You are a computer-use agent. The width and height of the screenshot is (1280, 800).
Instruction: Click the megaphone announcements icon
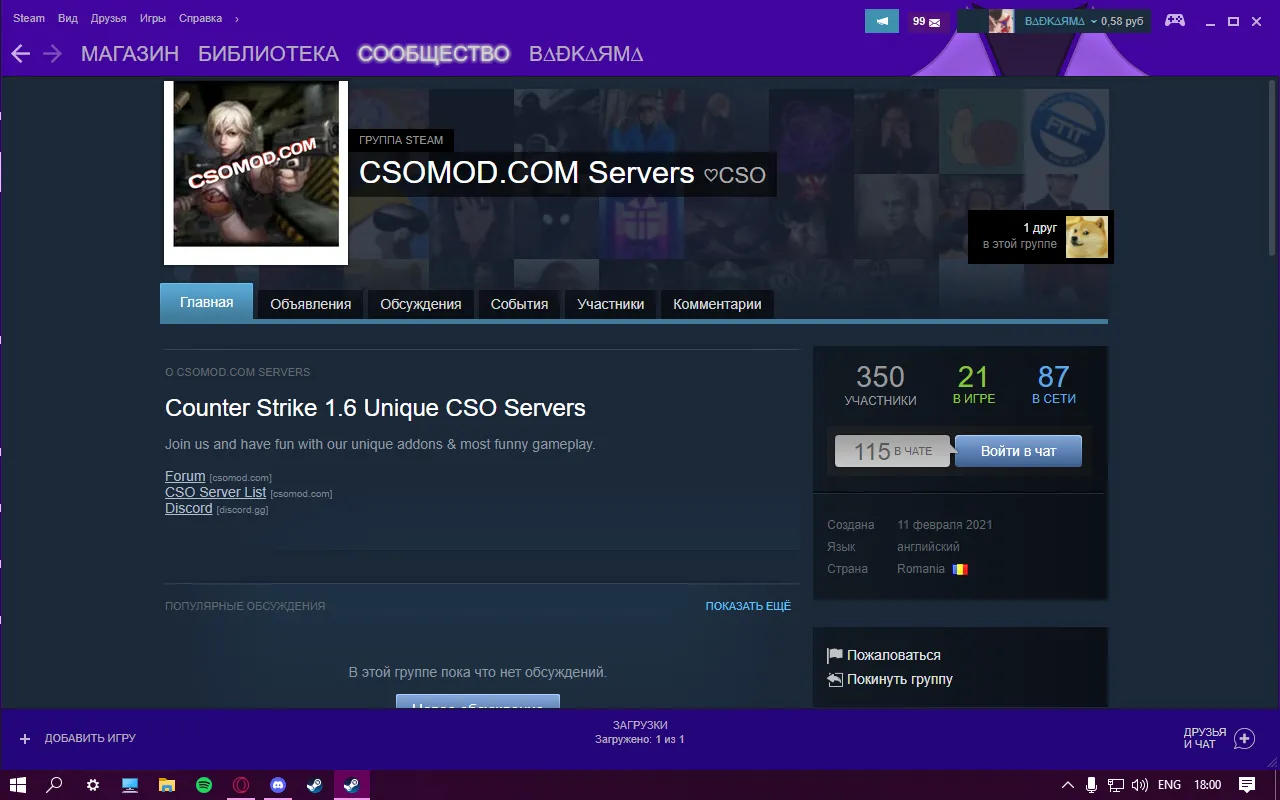882,21
